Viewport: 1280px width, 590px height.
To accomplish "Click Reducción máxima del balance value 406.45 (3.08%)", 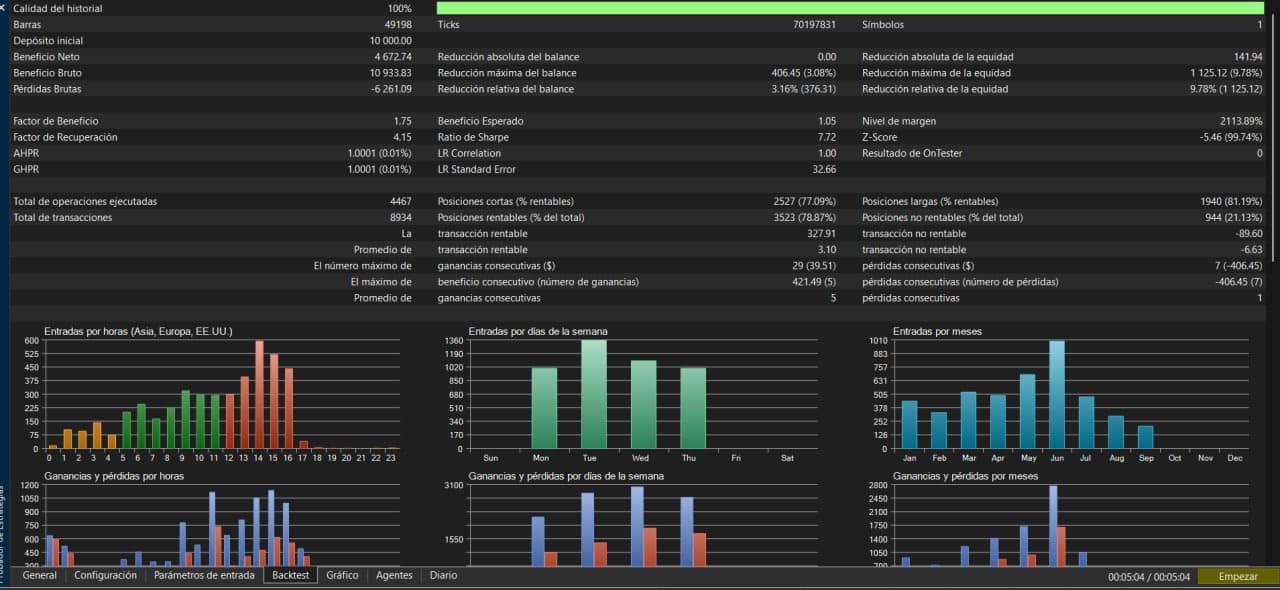I will coord(804,73).
